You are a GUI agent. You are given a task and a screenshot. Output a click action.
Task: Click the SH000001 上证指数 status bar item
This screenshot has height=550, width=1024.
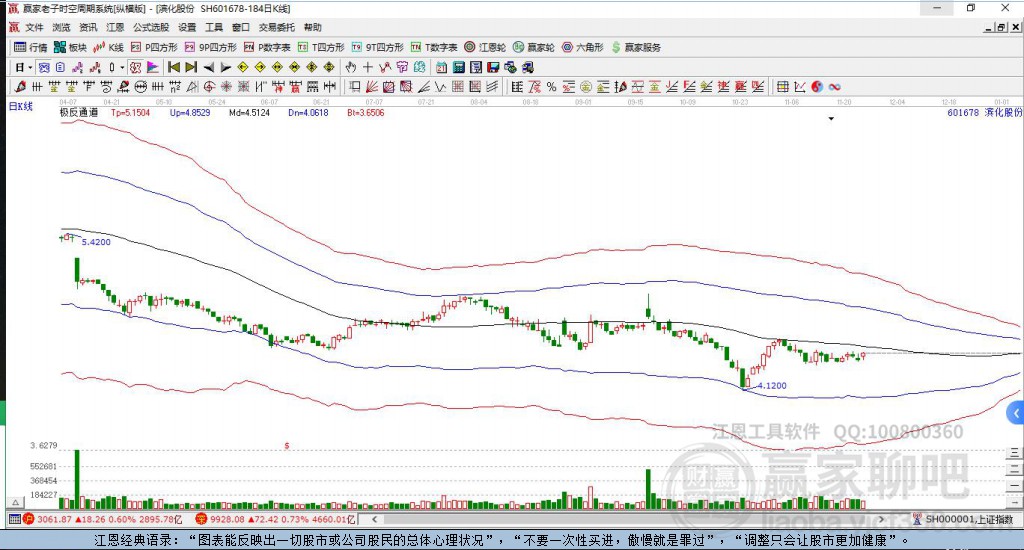click(968, 519)
